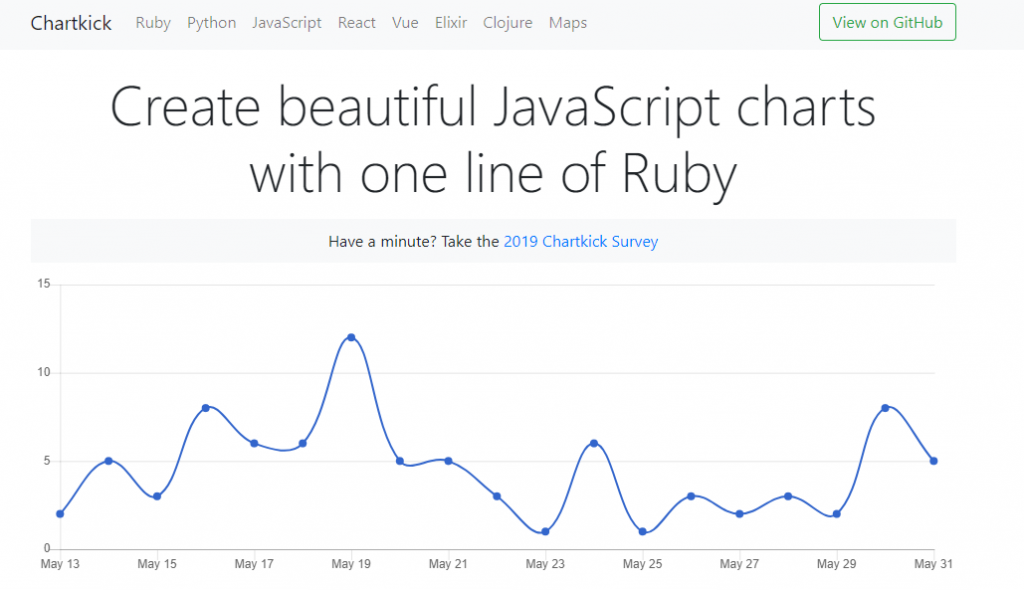Open the Ruby navigation link
The image size is (1024, 590).
153,23
